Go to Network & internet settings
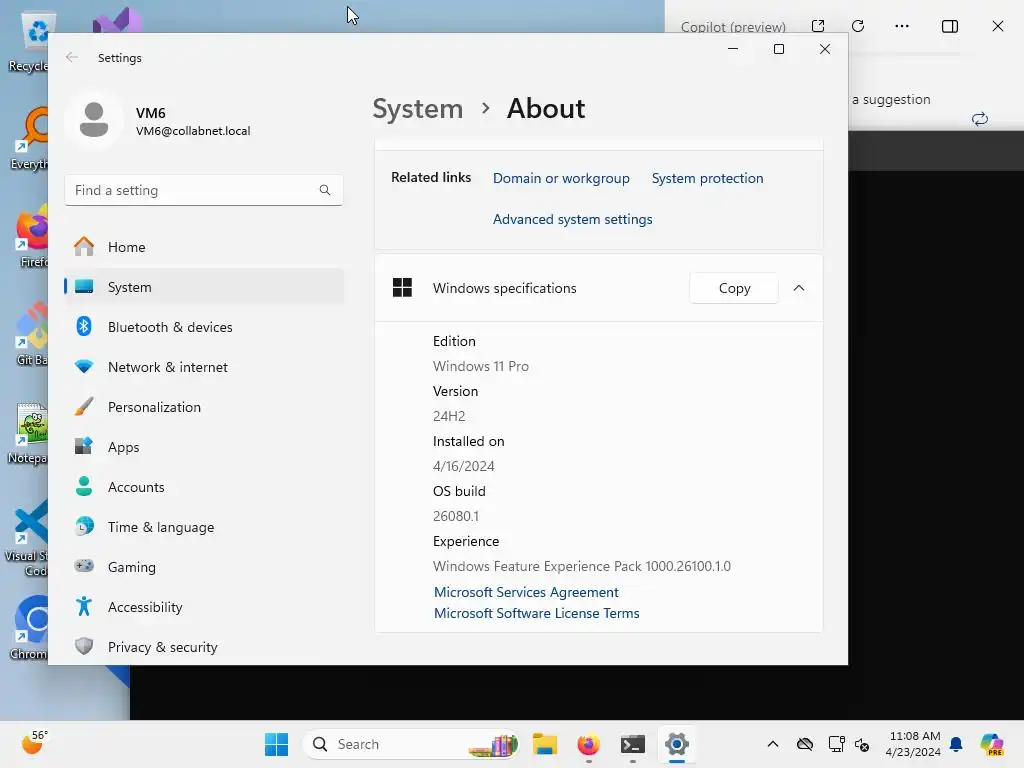 (204, 367)
